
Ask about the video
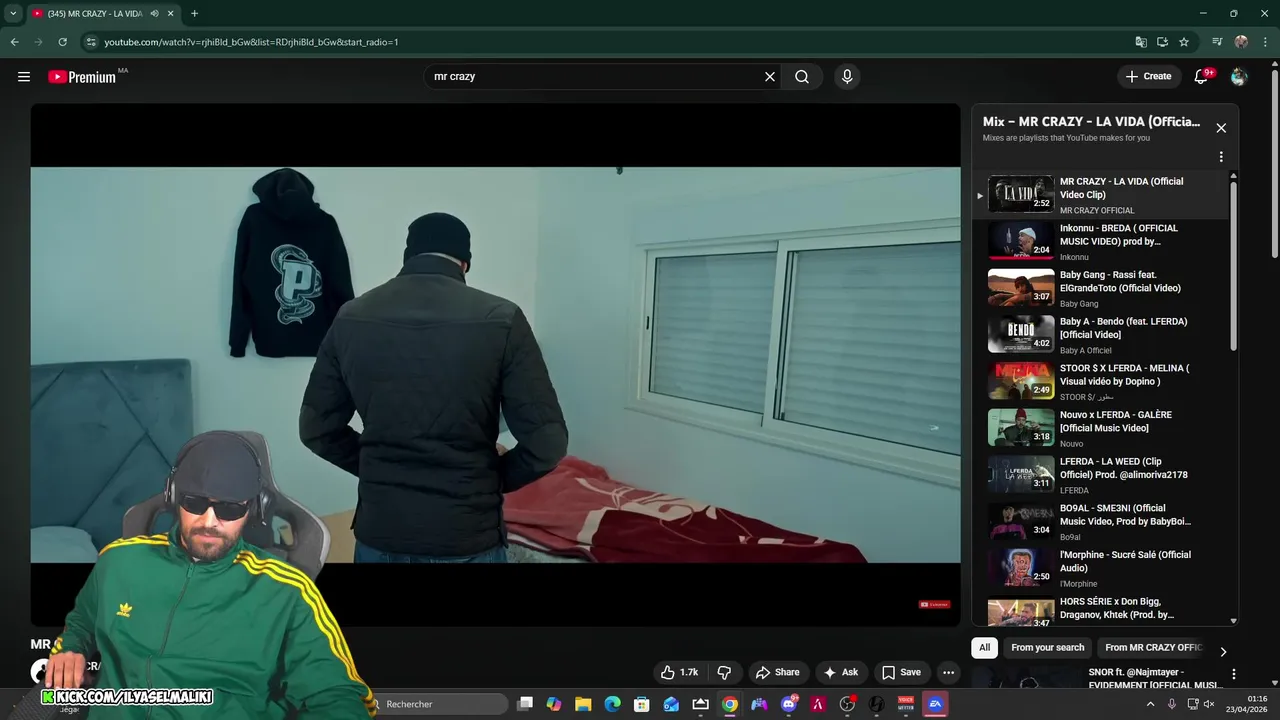click(840, 673)
